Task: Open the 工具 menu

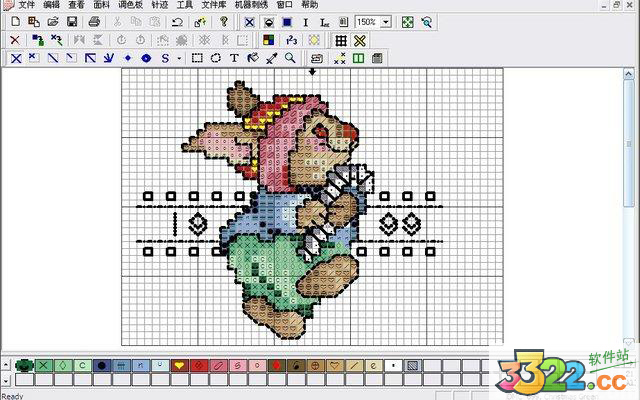Action: pyautogui.click(x=184, y=5)
